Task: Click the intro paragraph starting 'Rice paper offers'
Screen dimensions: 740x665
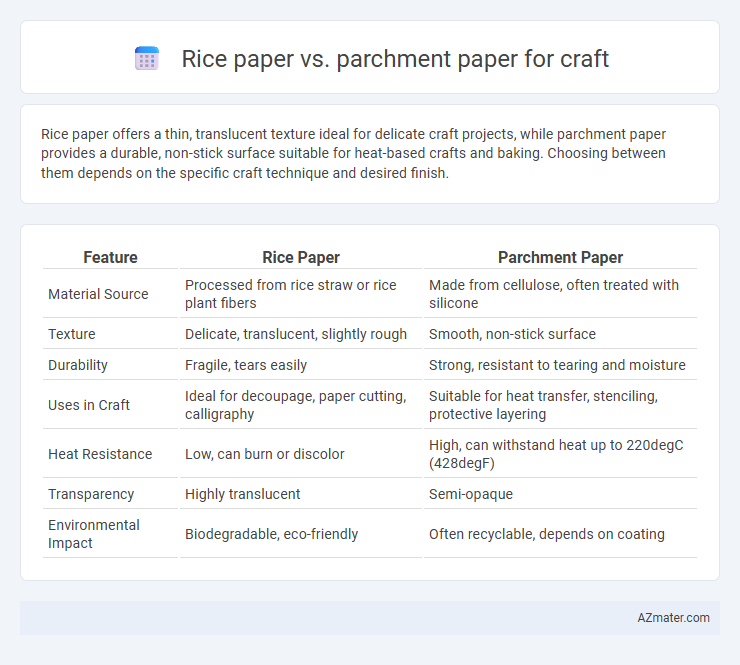Action: [x=353, y=153]
